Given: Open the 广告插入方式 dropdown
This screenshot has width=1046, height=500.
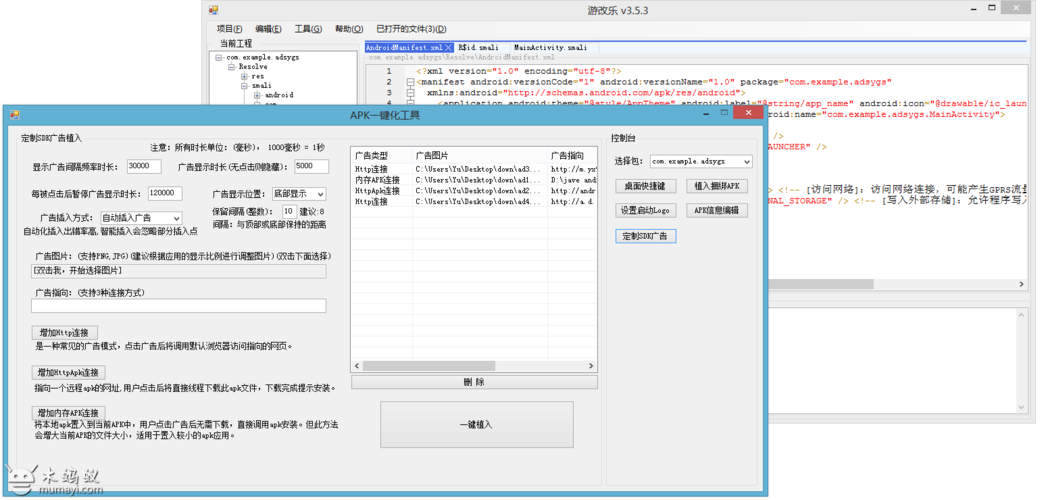Looking at the screenshot, I should point(176,218).
